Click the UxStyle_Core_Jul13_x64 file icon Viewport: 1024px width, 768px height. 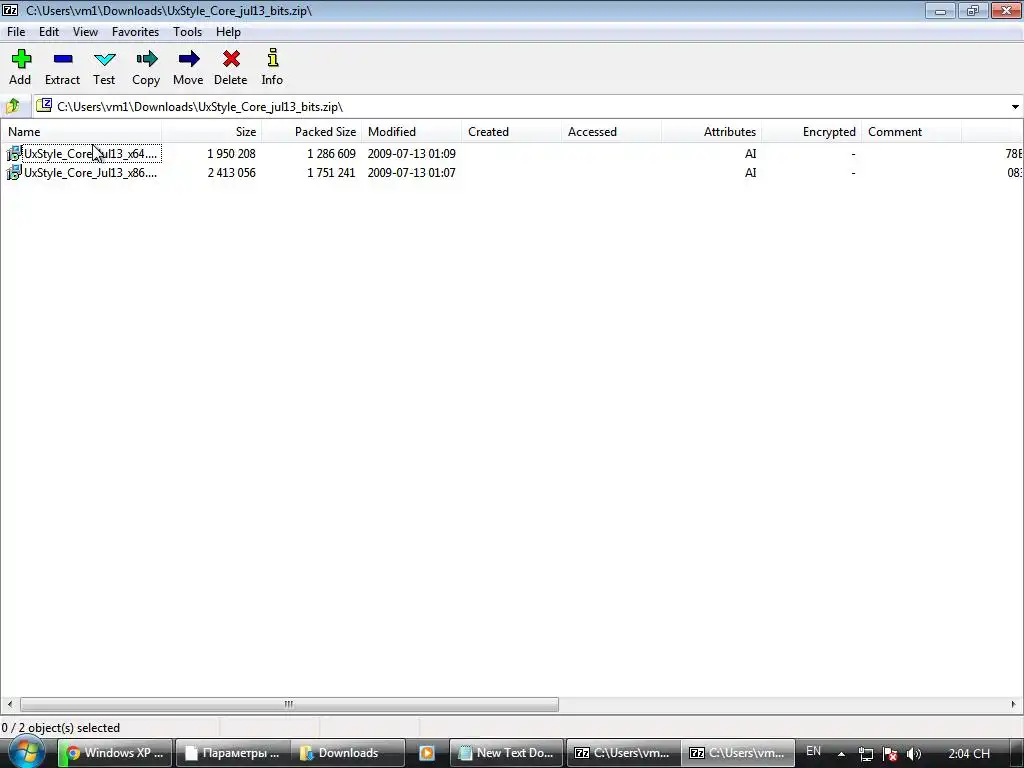point(14,153)
